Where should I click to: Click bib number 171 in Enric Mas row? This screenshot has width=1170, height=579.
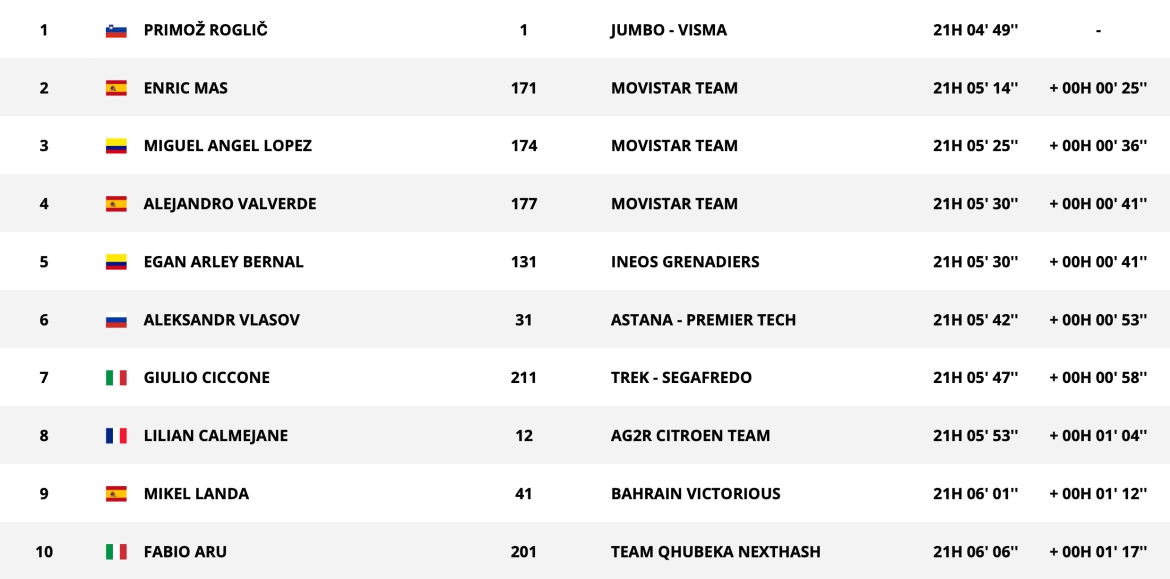click(x=523, y=88)
